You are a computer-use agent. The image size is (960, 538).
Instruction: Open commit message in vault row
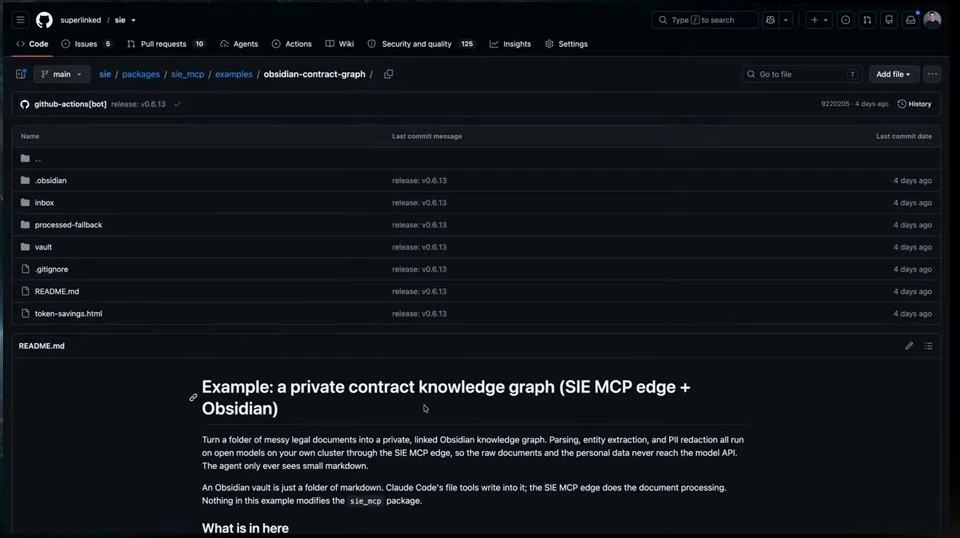[419, 247]
